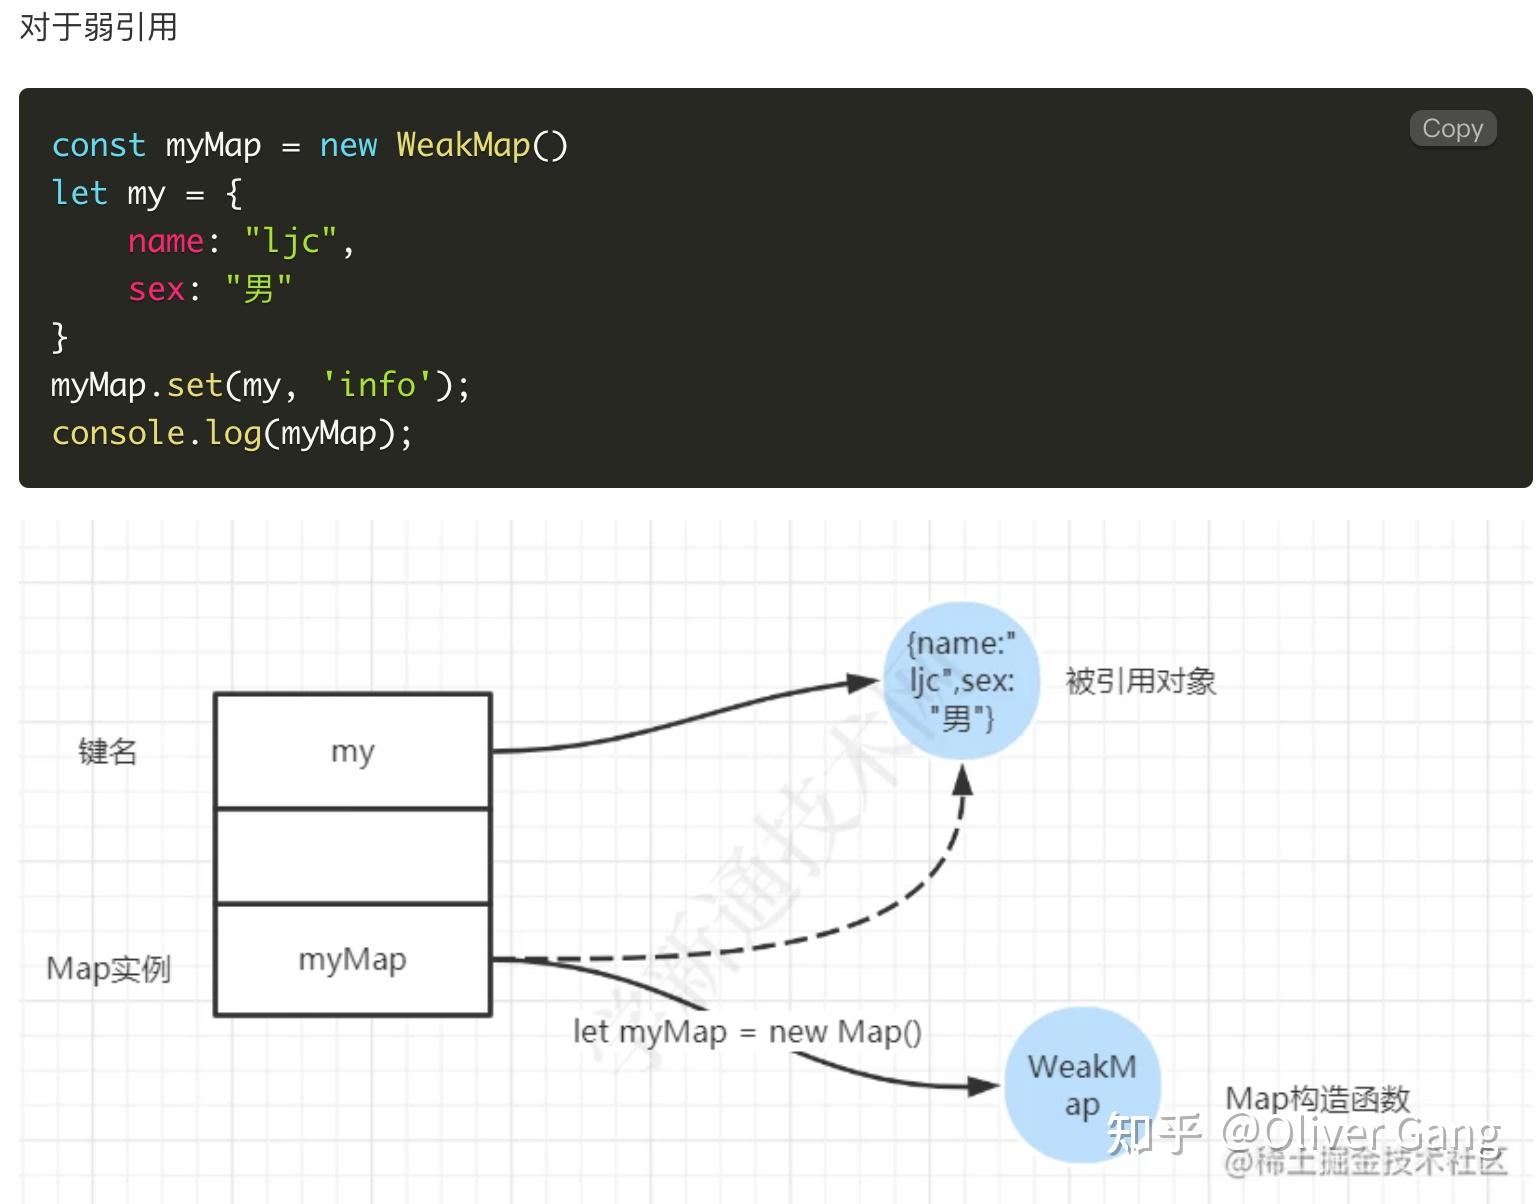The height and width of the screenshot is (1204, 1540).
Task: Click the Copy button on the code block
Action: (x=1452, y=128)
